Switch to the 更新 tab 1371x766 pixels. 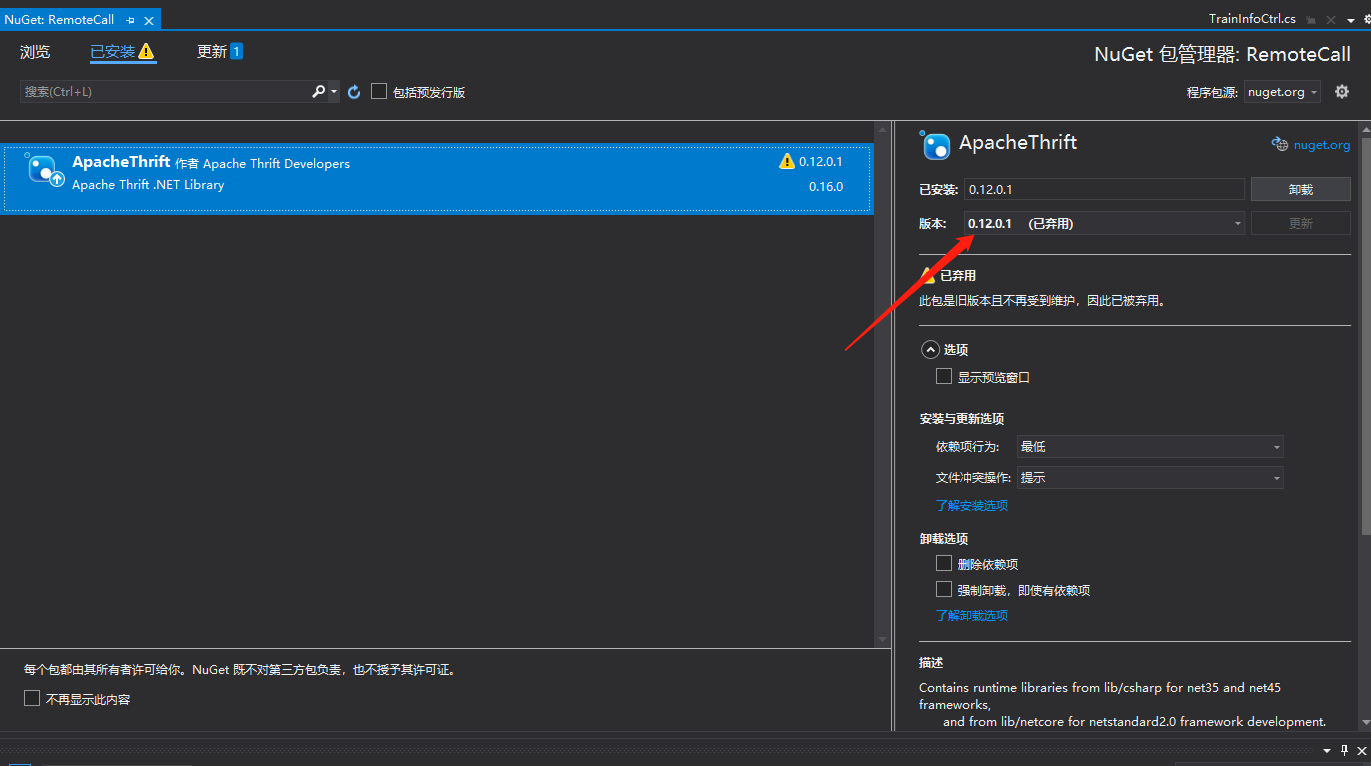[x=212, y=52]
